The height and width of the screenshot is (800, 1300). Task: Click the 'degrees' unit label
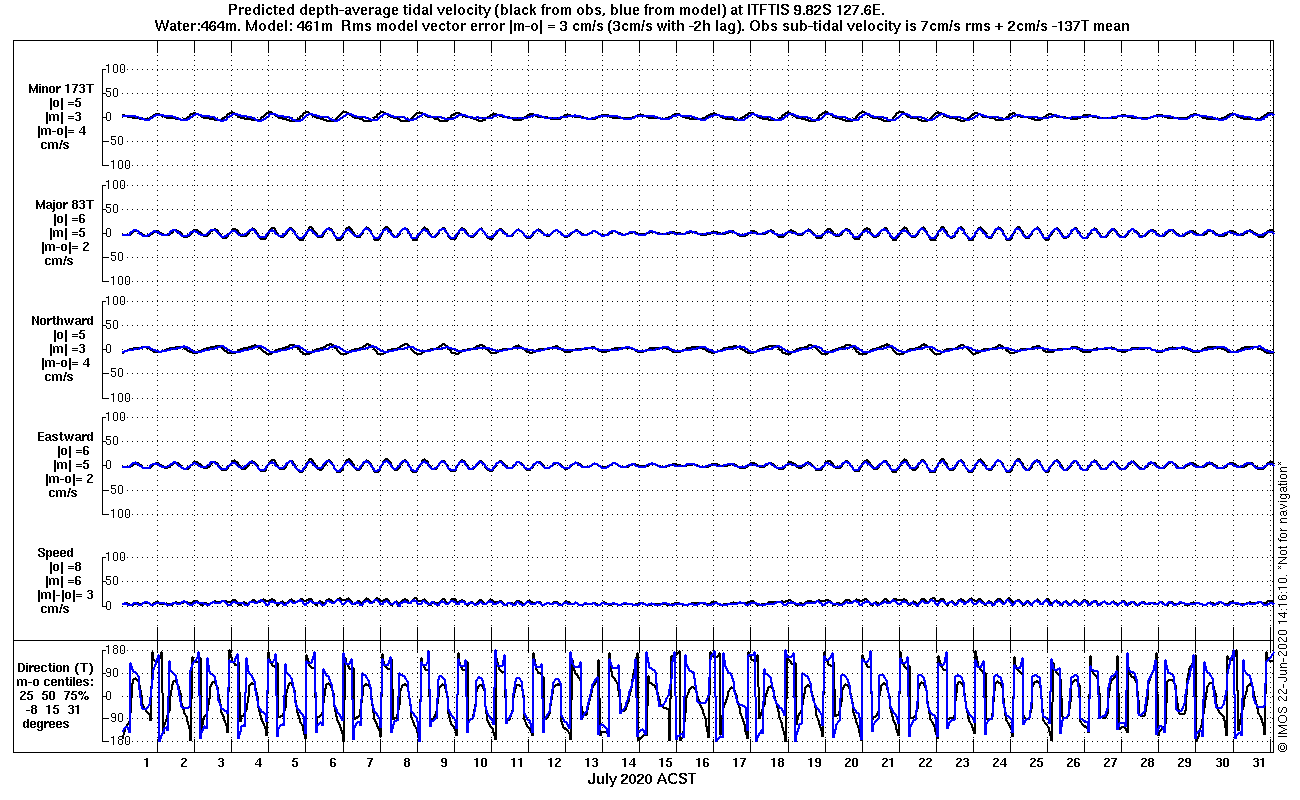46,723
